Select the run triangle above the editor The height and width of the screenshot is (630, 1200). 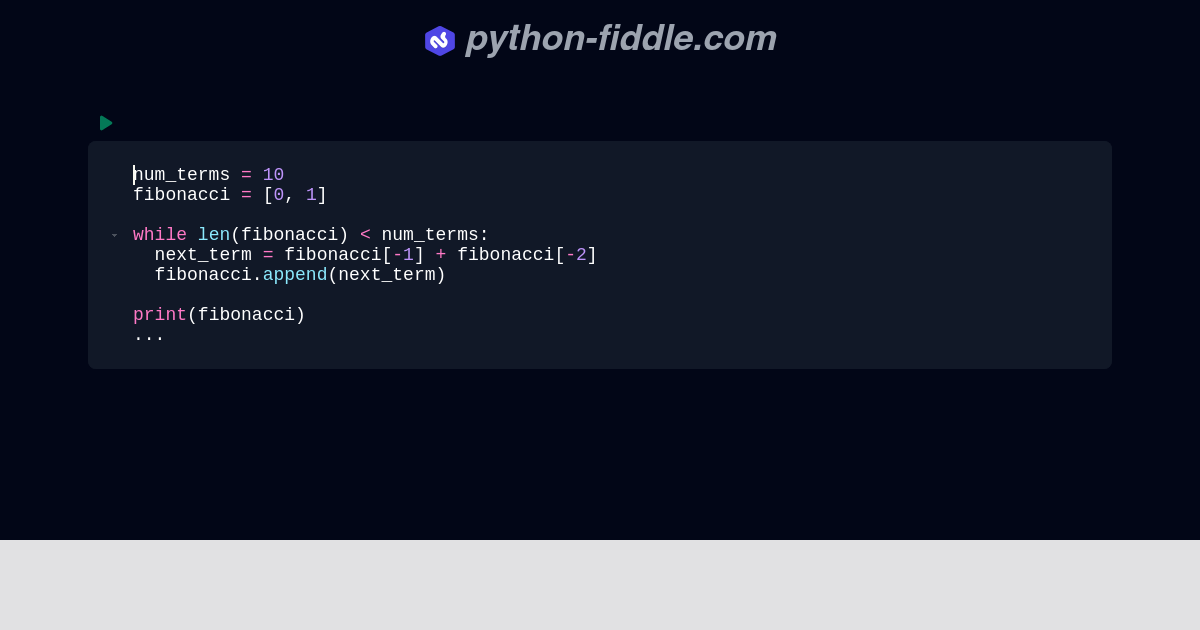[106, 123]
